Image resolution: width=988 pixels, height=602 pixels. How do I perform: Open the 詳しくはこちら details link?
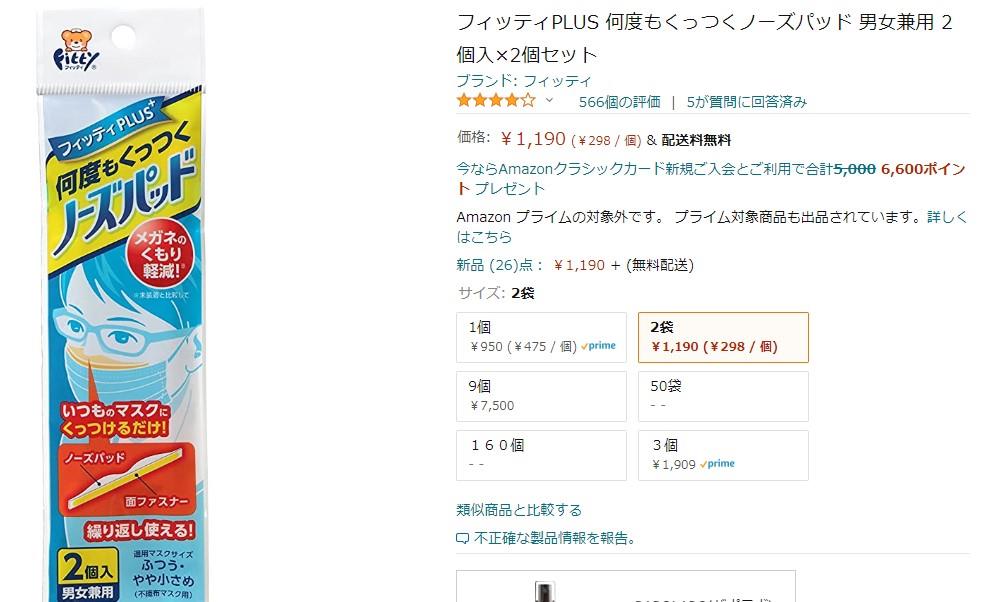click(711, 227)
